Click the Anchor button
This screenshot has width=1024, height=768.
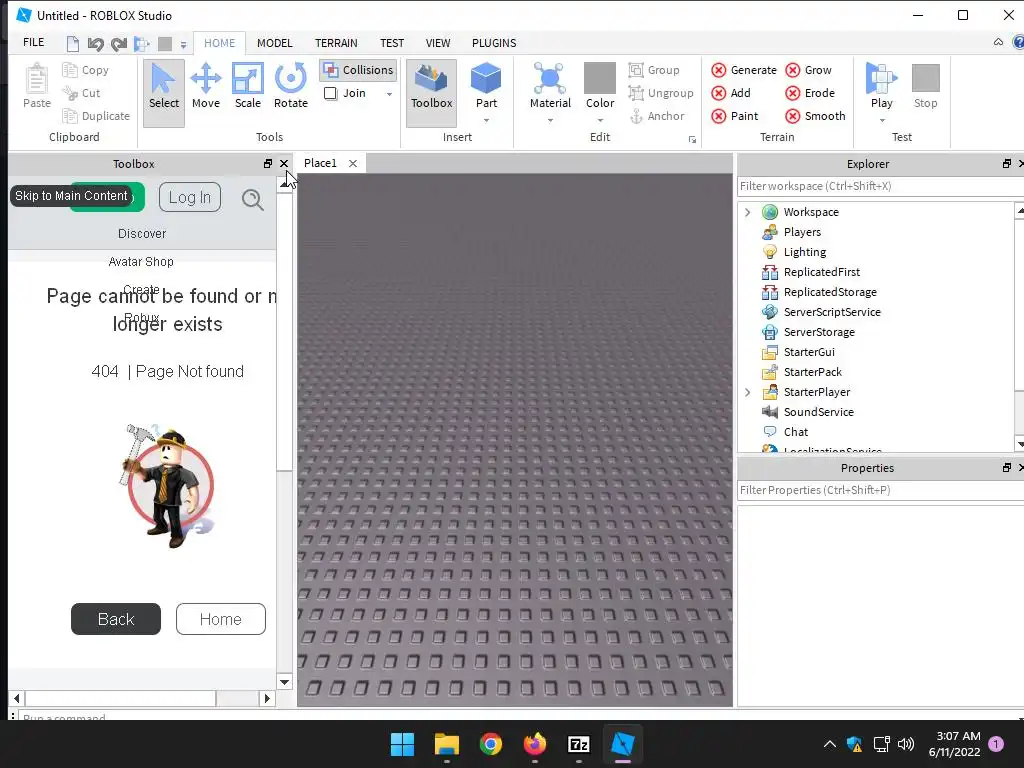click(x=656, y=116)
